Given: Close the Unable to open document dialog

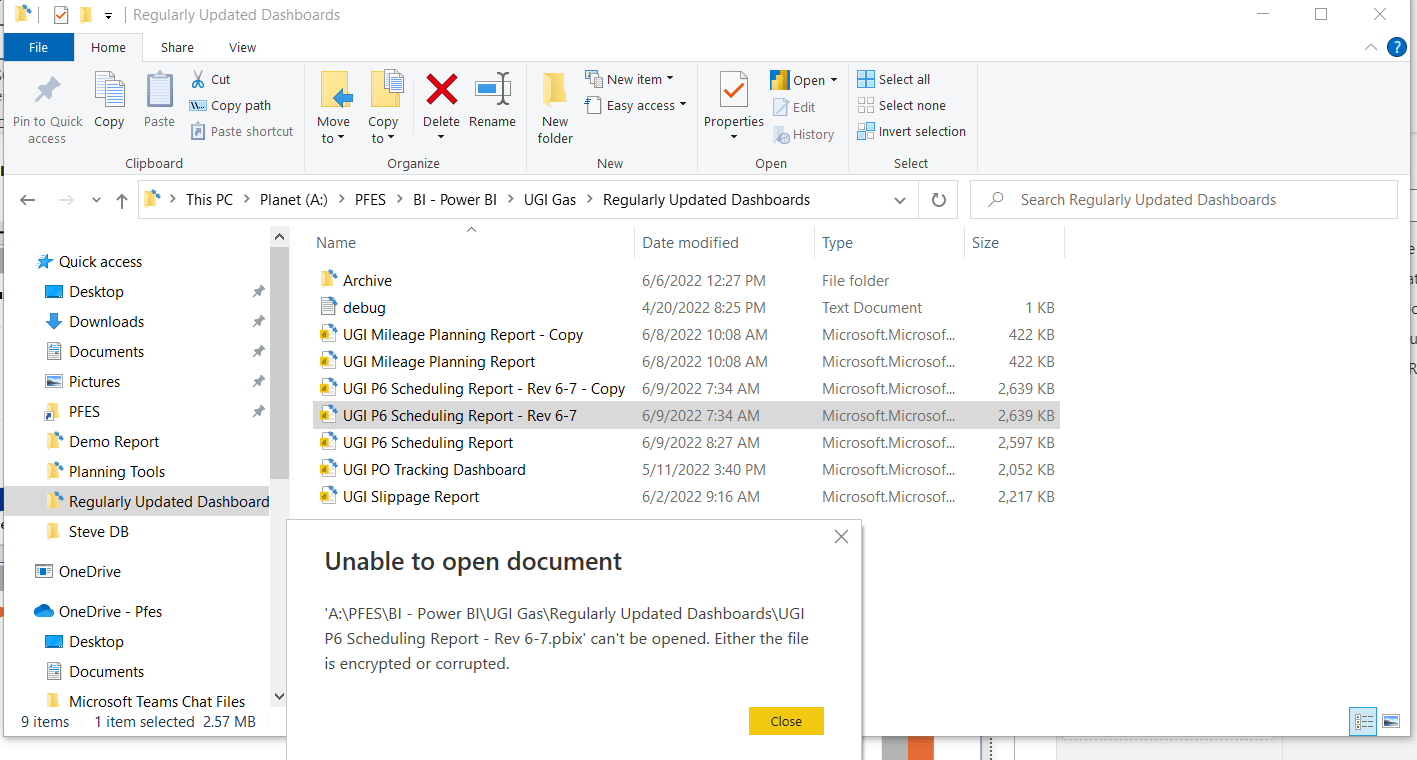Looking at the screenshot, I should pyautogui.click(x=786, y=720).
